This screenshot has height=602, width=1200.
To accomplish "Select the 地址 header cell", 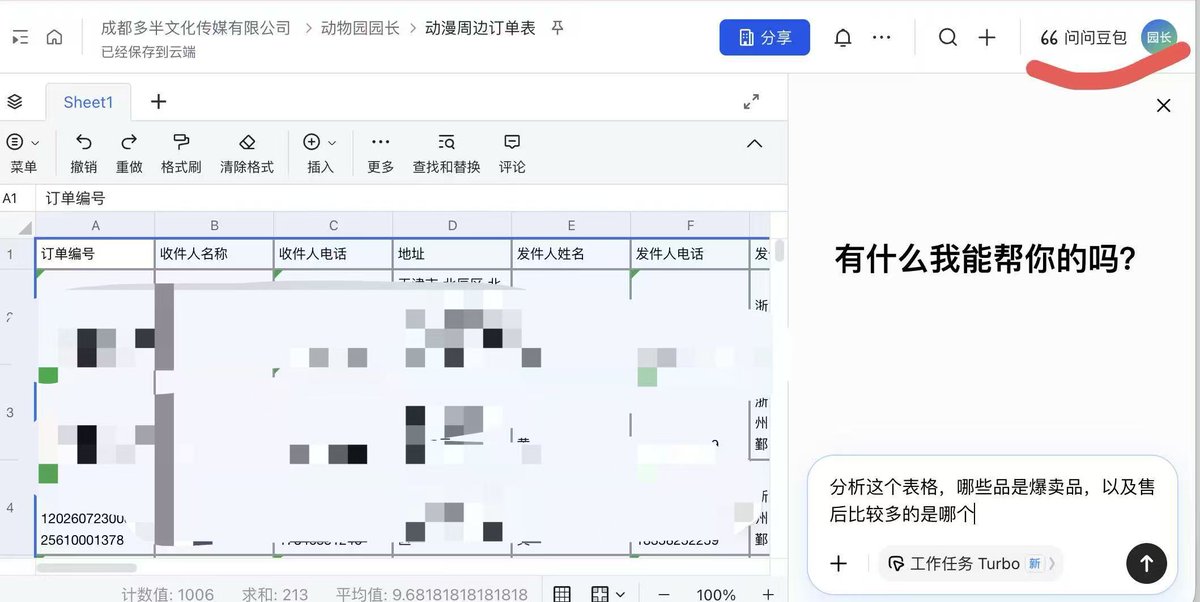I will [452, 254].
